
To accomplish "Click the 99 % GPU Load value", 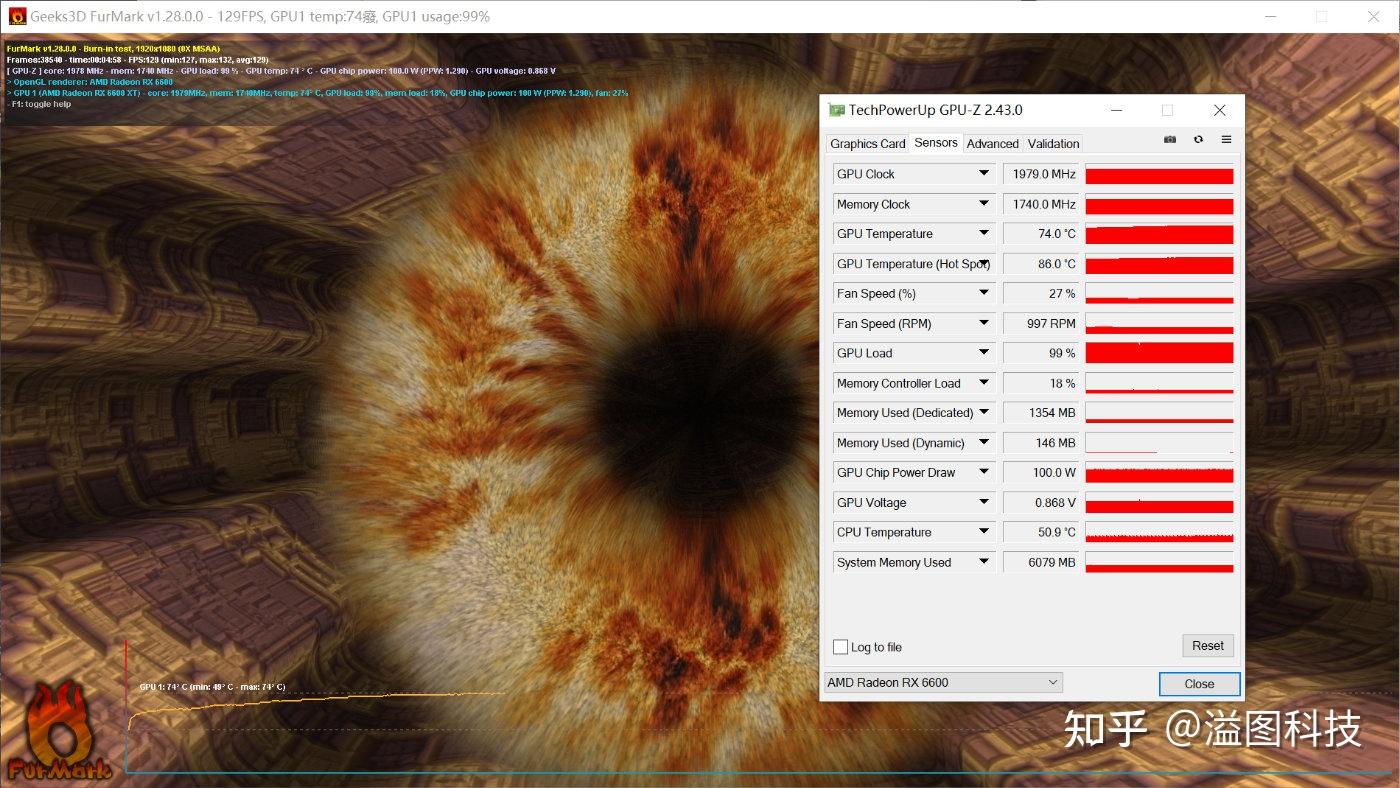I will pos(1041,353).
